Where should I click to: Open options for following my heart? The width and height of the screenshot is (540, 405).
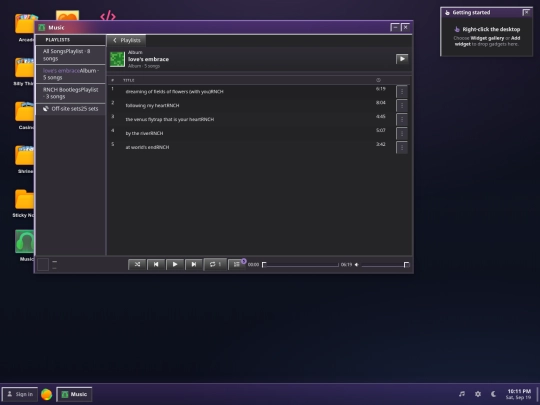(x=402, y=105)
